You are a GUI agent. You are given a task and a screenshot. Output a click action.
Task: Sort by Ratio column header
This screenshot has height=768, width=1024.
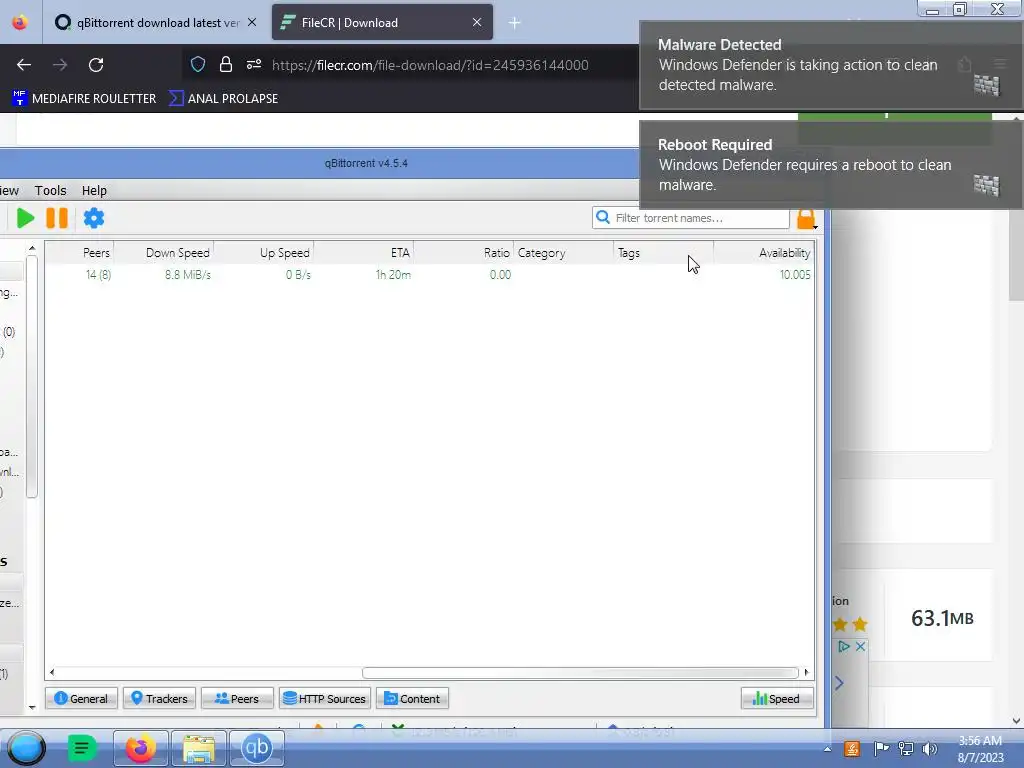(464, 253)
